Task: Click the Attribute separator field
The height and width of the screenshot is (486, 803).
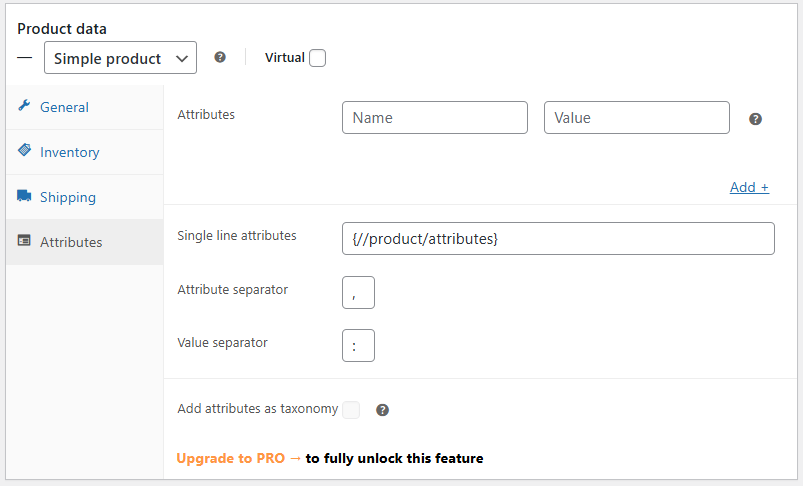Action: pyautogui.click(x=358, y=293)
